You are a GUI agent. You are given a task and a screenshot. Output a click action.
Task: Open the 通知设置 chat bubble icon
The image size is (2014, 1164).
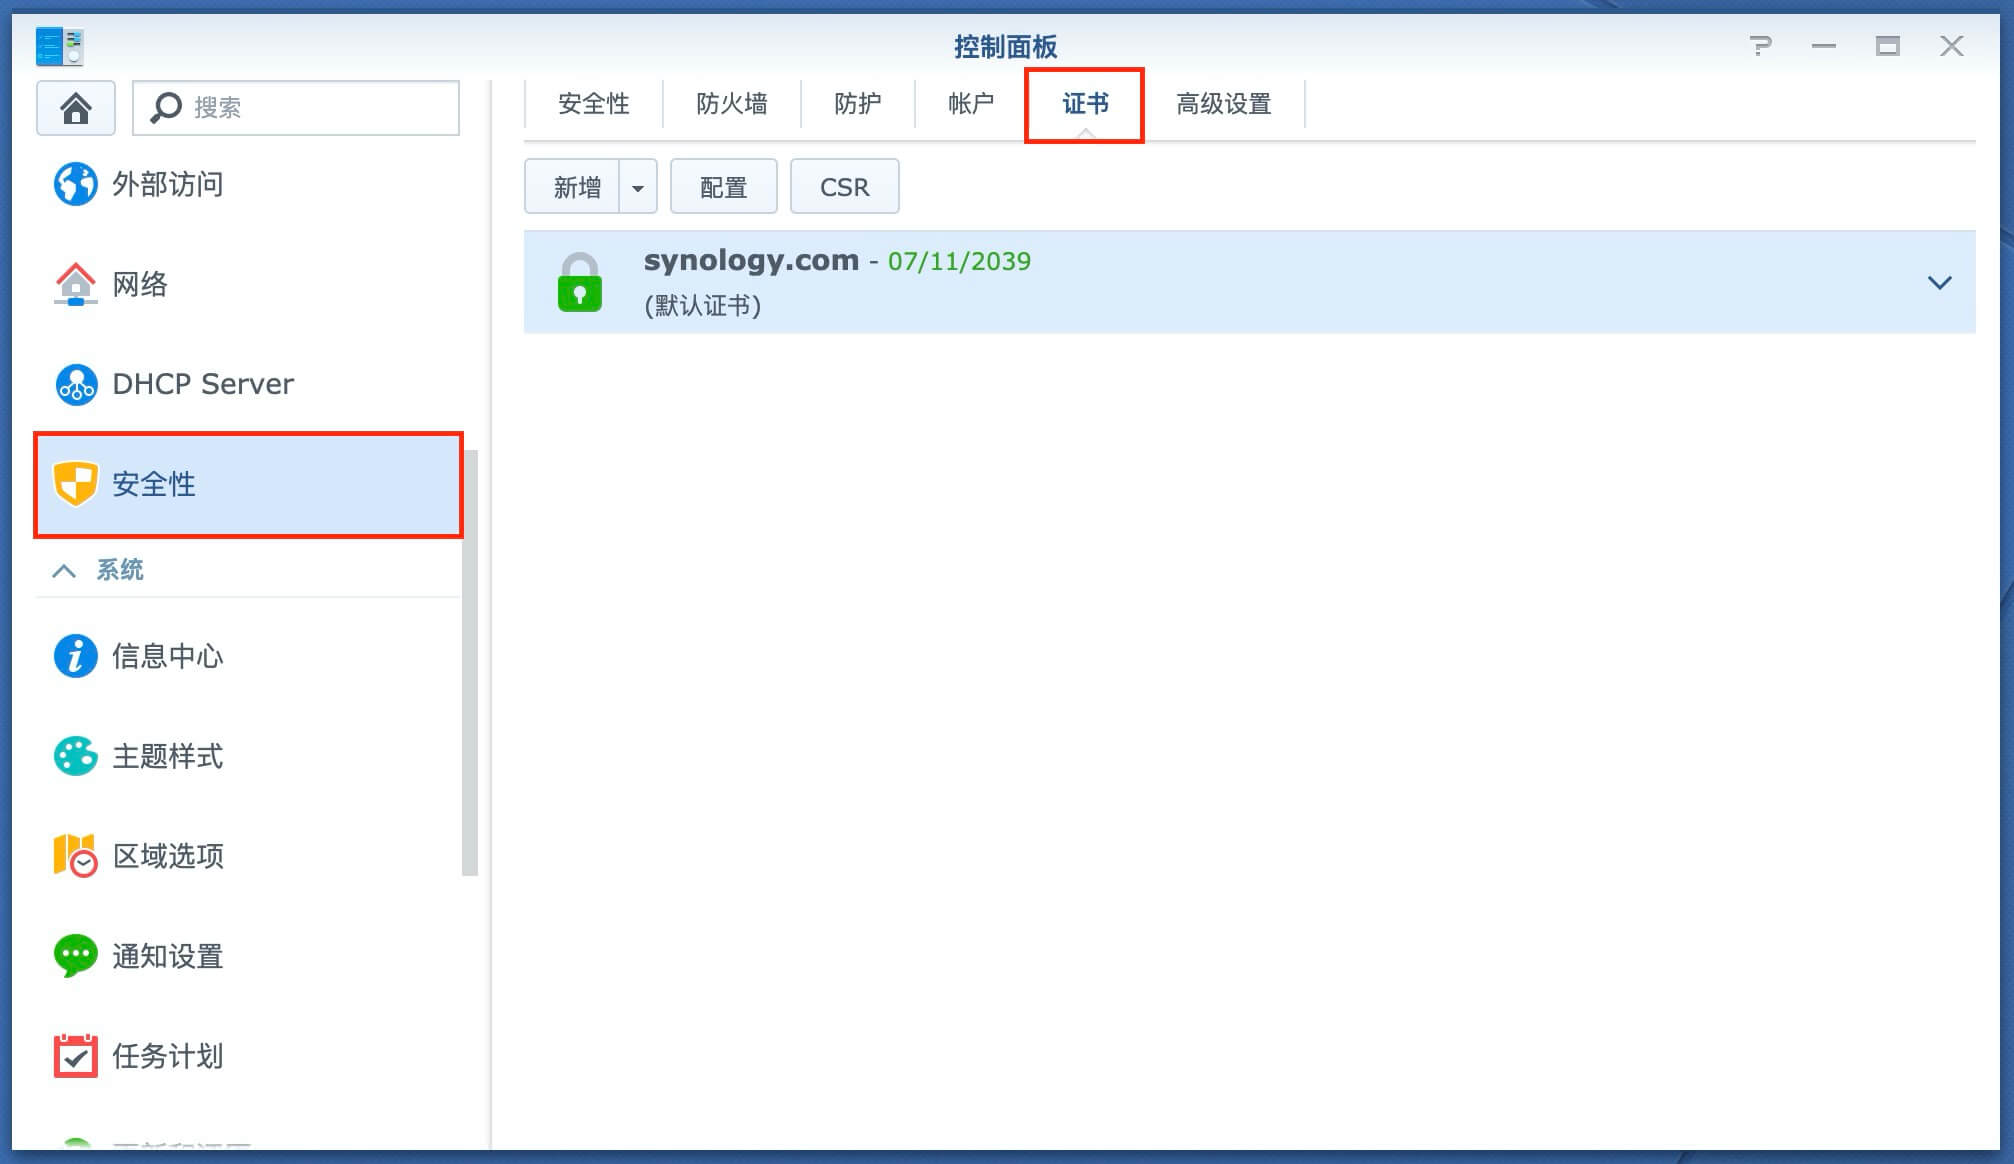pos(75,956)
